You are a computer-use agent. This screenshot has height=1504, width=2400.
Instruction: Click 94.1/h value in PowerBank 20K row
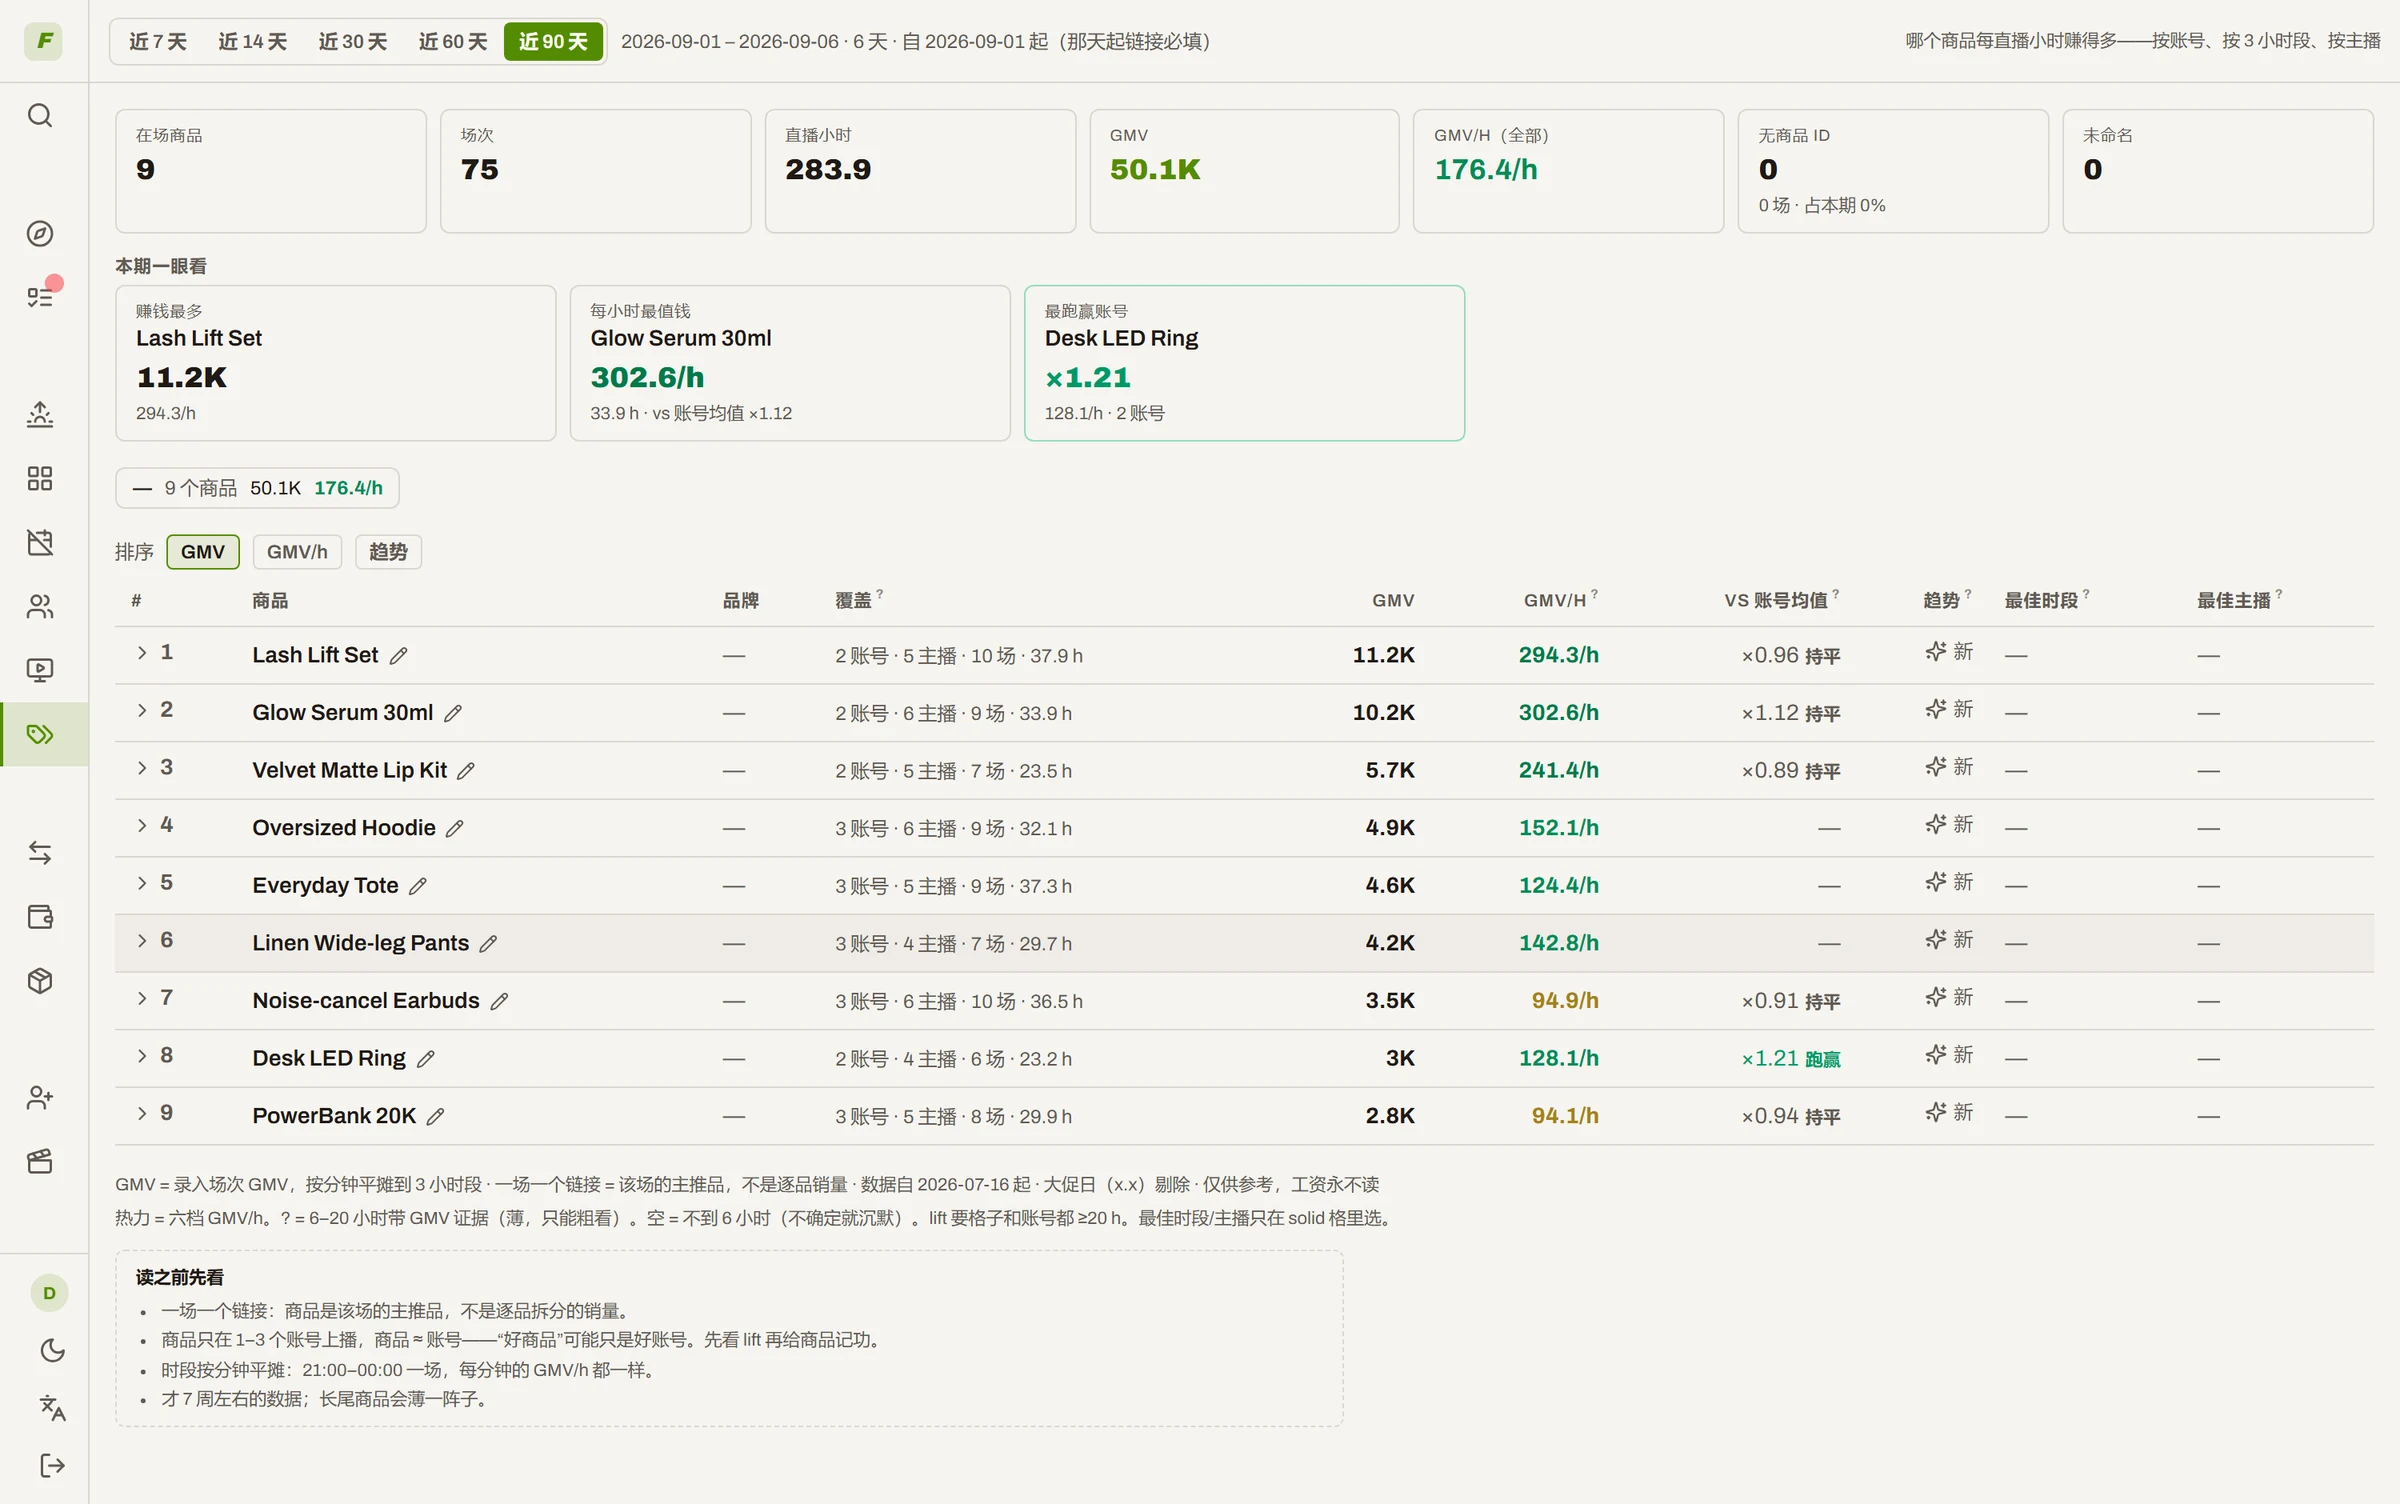(x=1565, y=1116)
